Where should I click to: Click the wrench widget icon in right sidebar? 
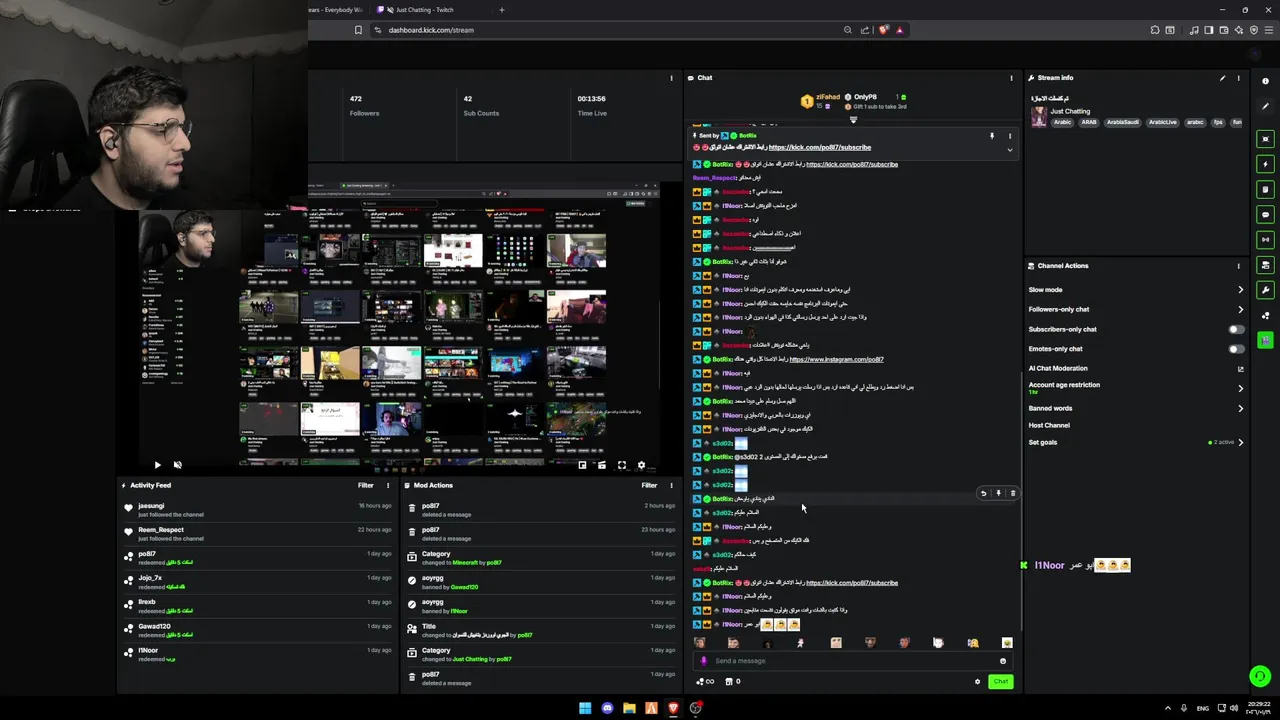1265,290
